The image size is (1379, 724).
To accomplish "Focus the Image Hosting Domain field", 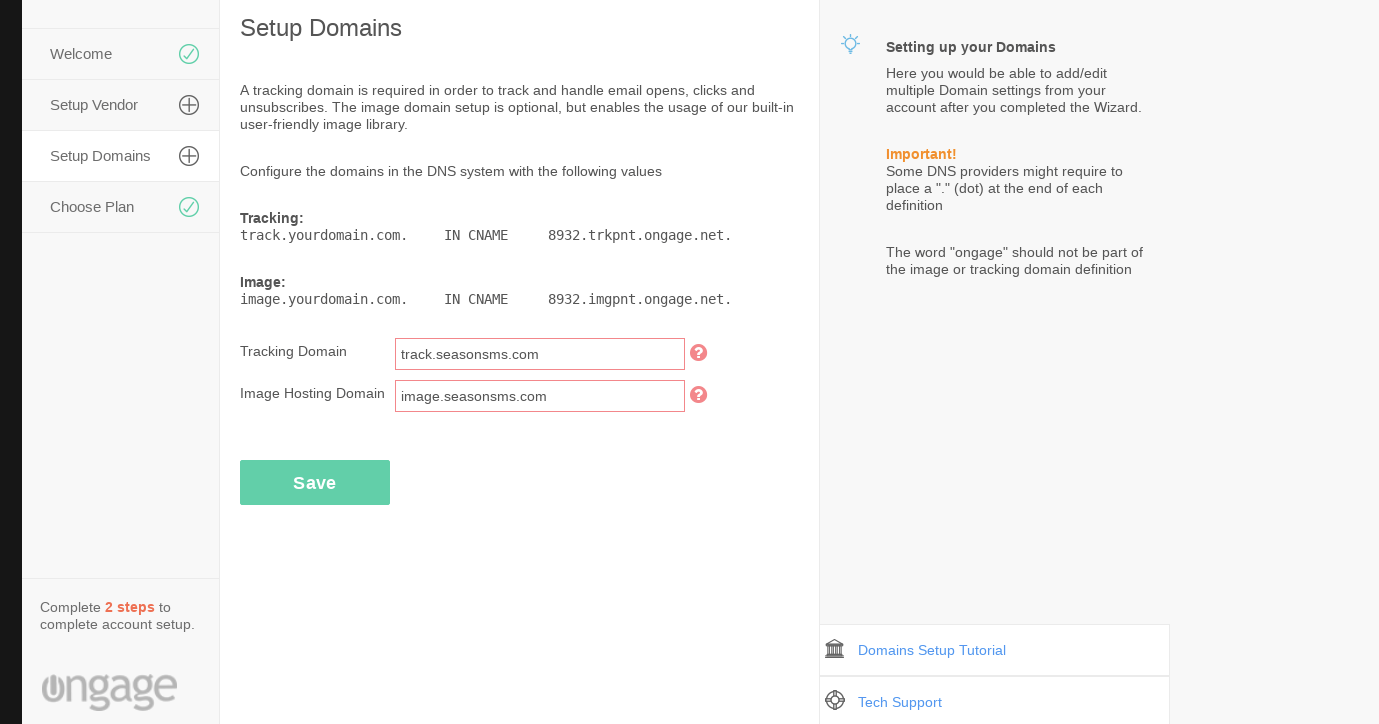I will (540, 396).
